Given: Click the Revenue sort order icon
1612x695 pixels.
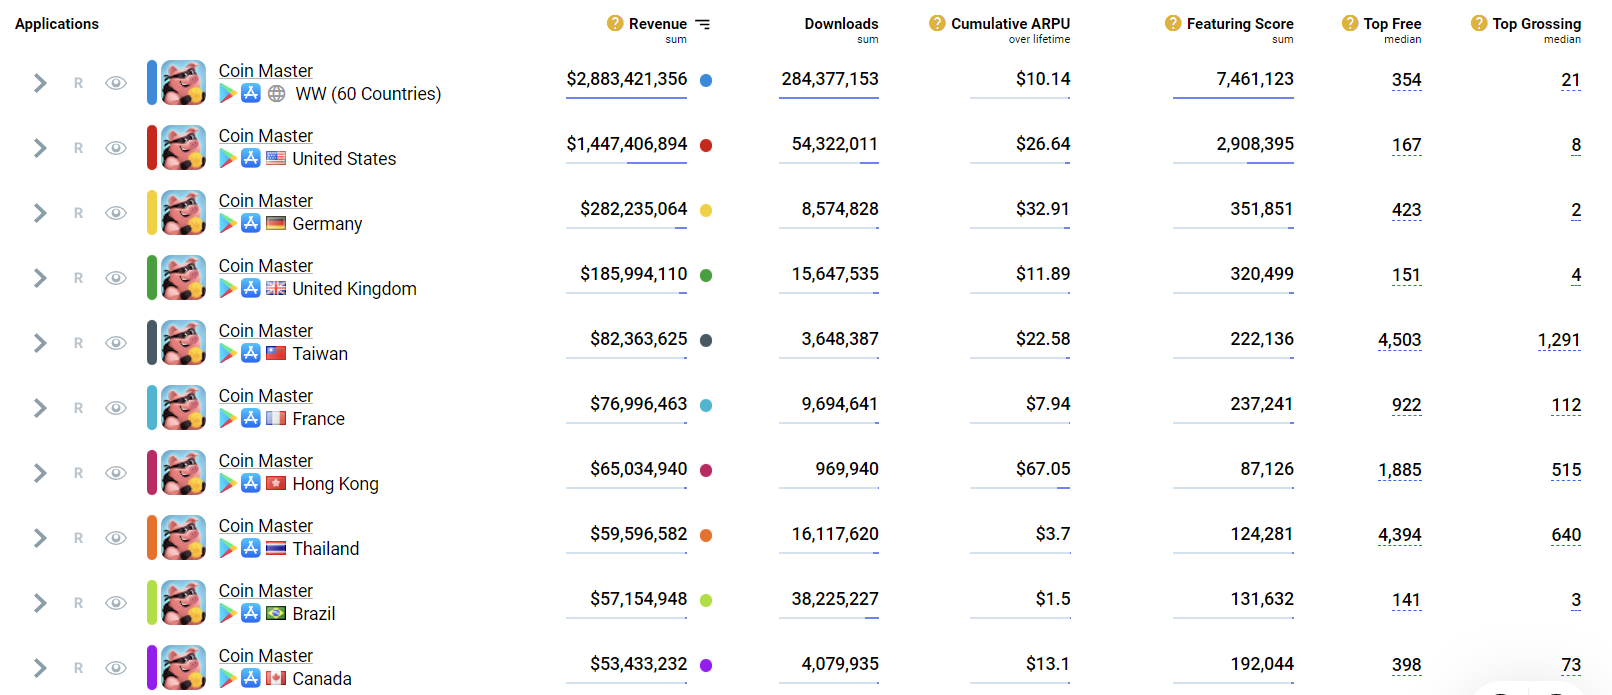Looking at the screenshot, I should pyautogui.click(x=703, y=24).
